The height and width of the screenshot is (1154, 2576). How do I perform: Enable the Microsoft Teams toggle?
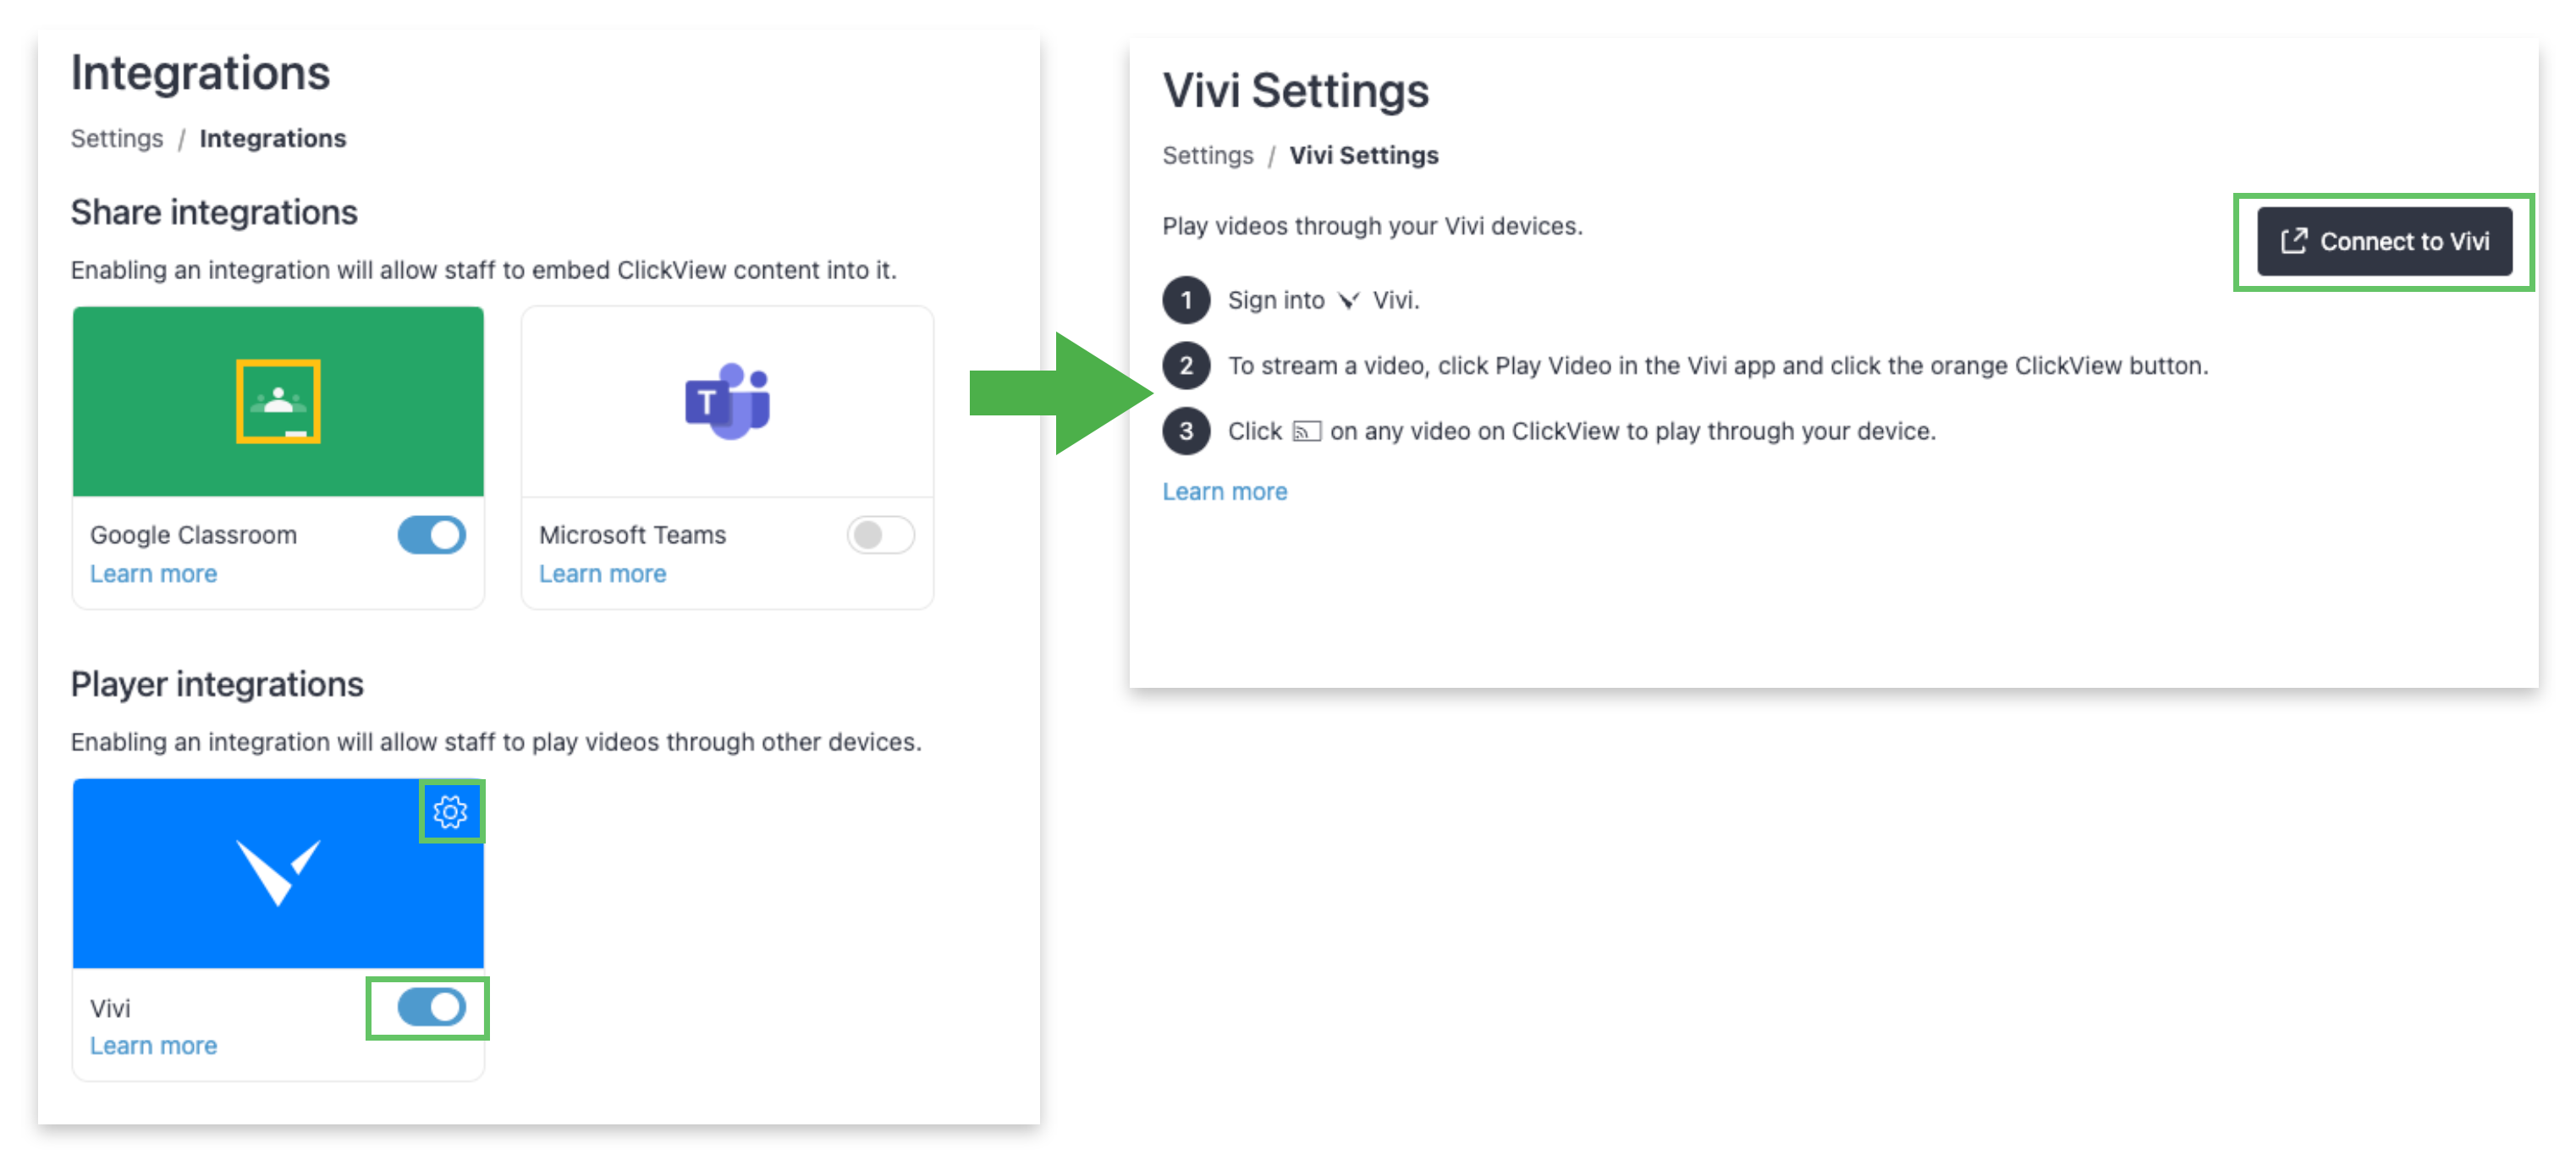(x=880, y=535)
